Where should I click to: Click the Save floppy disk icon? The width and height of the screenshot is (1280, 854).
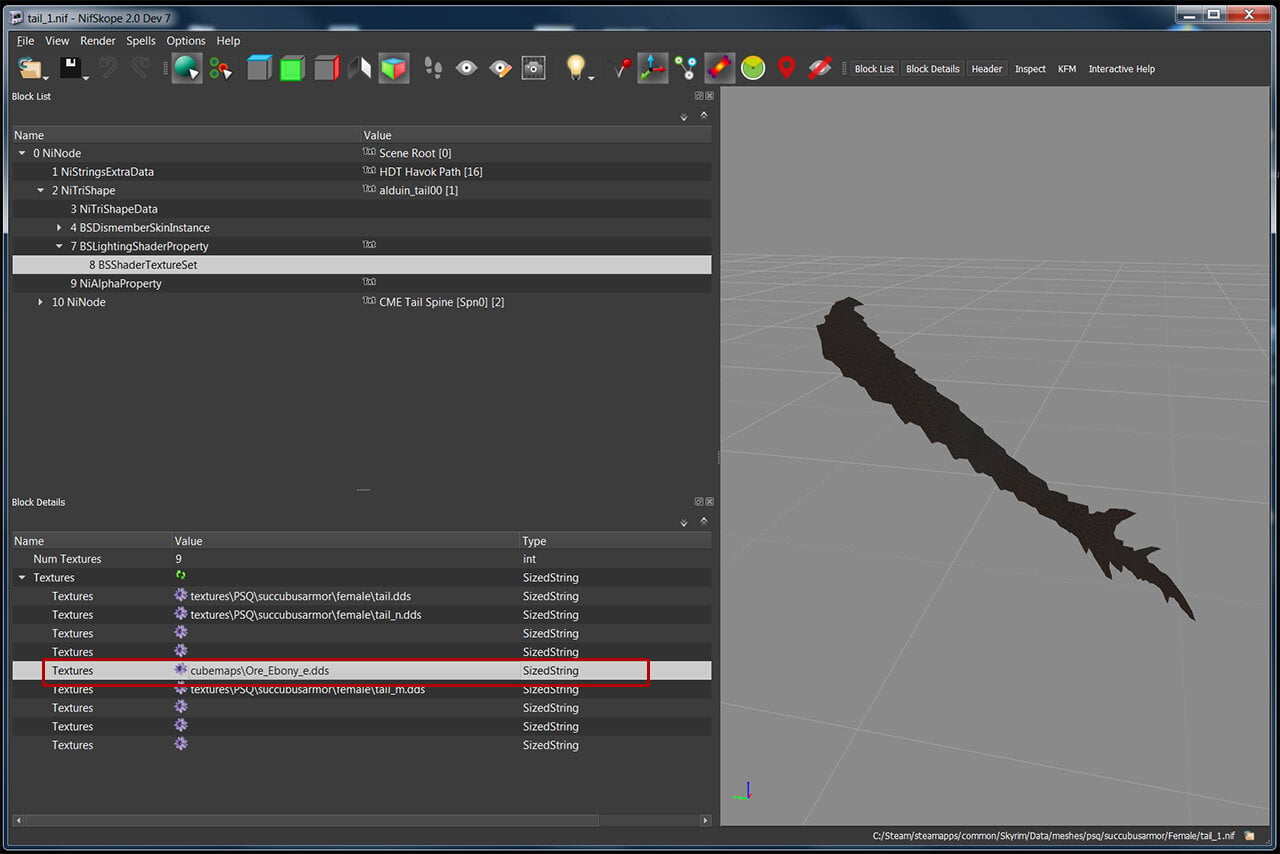(70, 68)
